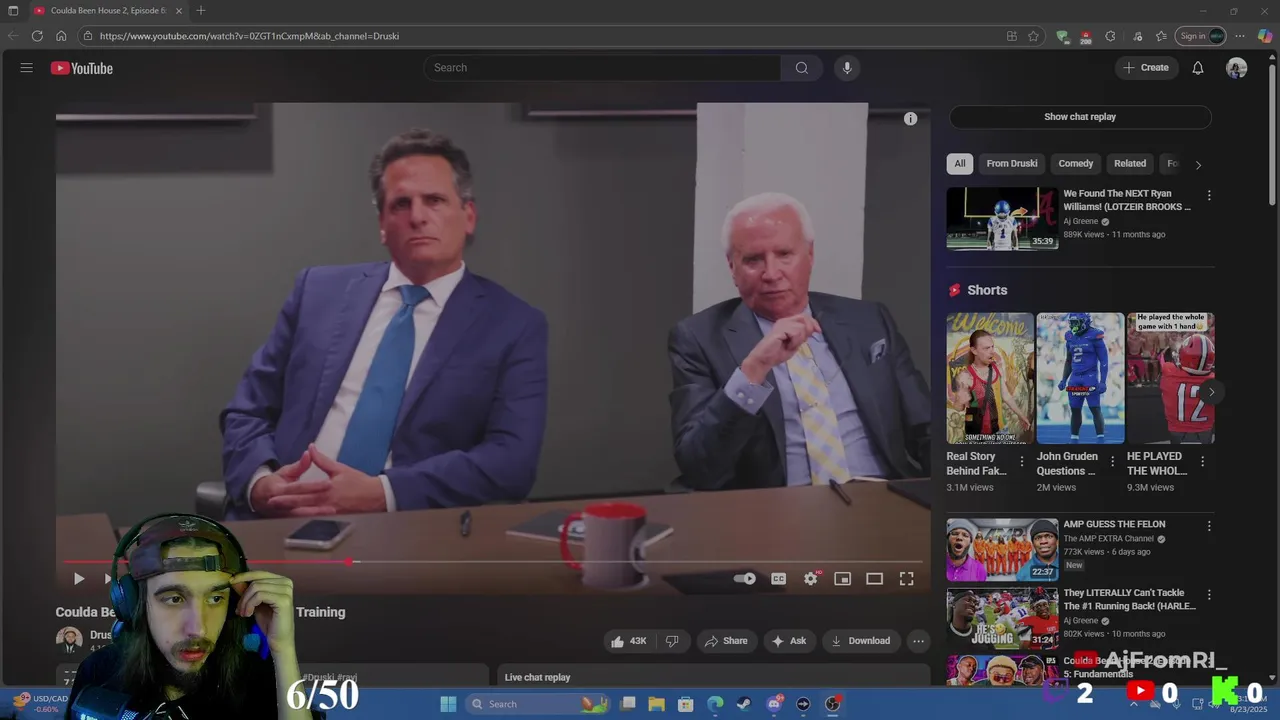Select the From Druski chip
1280x720 pixels.
1012,164
